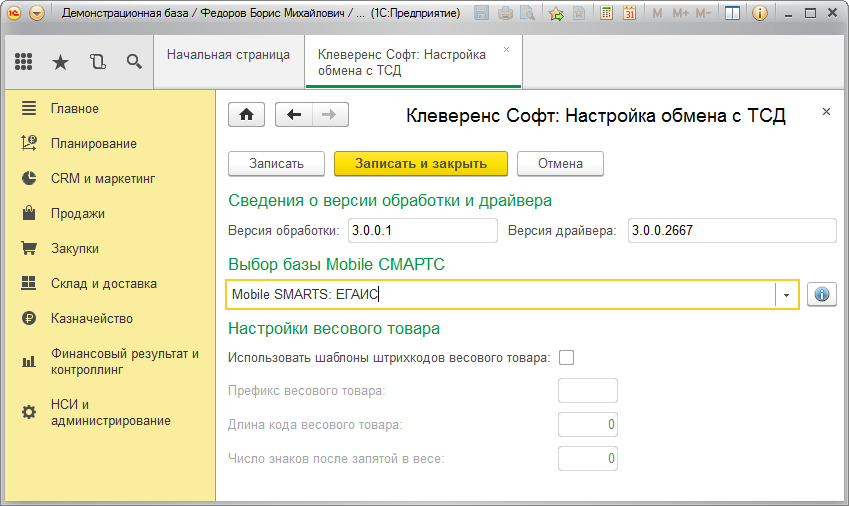Image resolution: width=849 pixels, height=506 pixels.
Task: Click the Mobile SMARTS: ЕГАИС base field
Action: coord(501,294)
